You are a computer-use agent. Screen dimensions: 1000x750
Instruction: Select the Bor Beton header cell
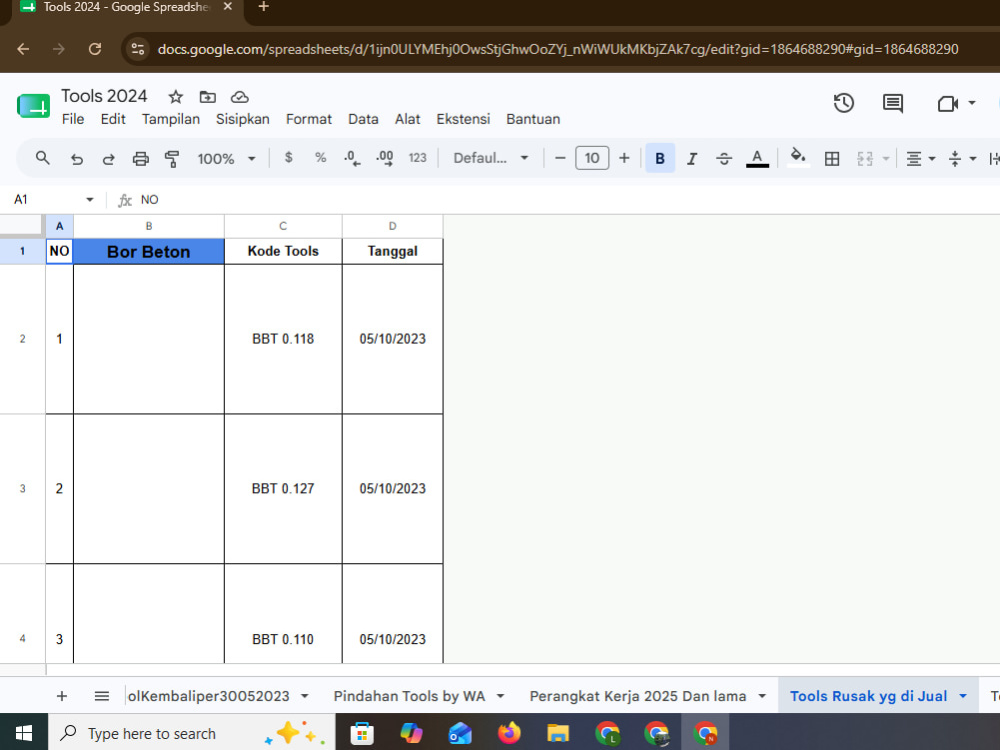click(x=149, y=251)
